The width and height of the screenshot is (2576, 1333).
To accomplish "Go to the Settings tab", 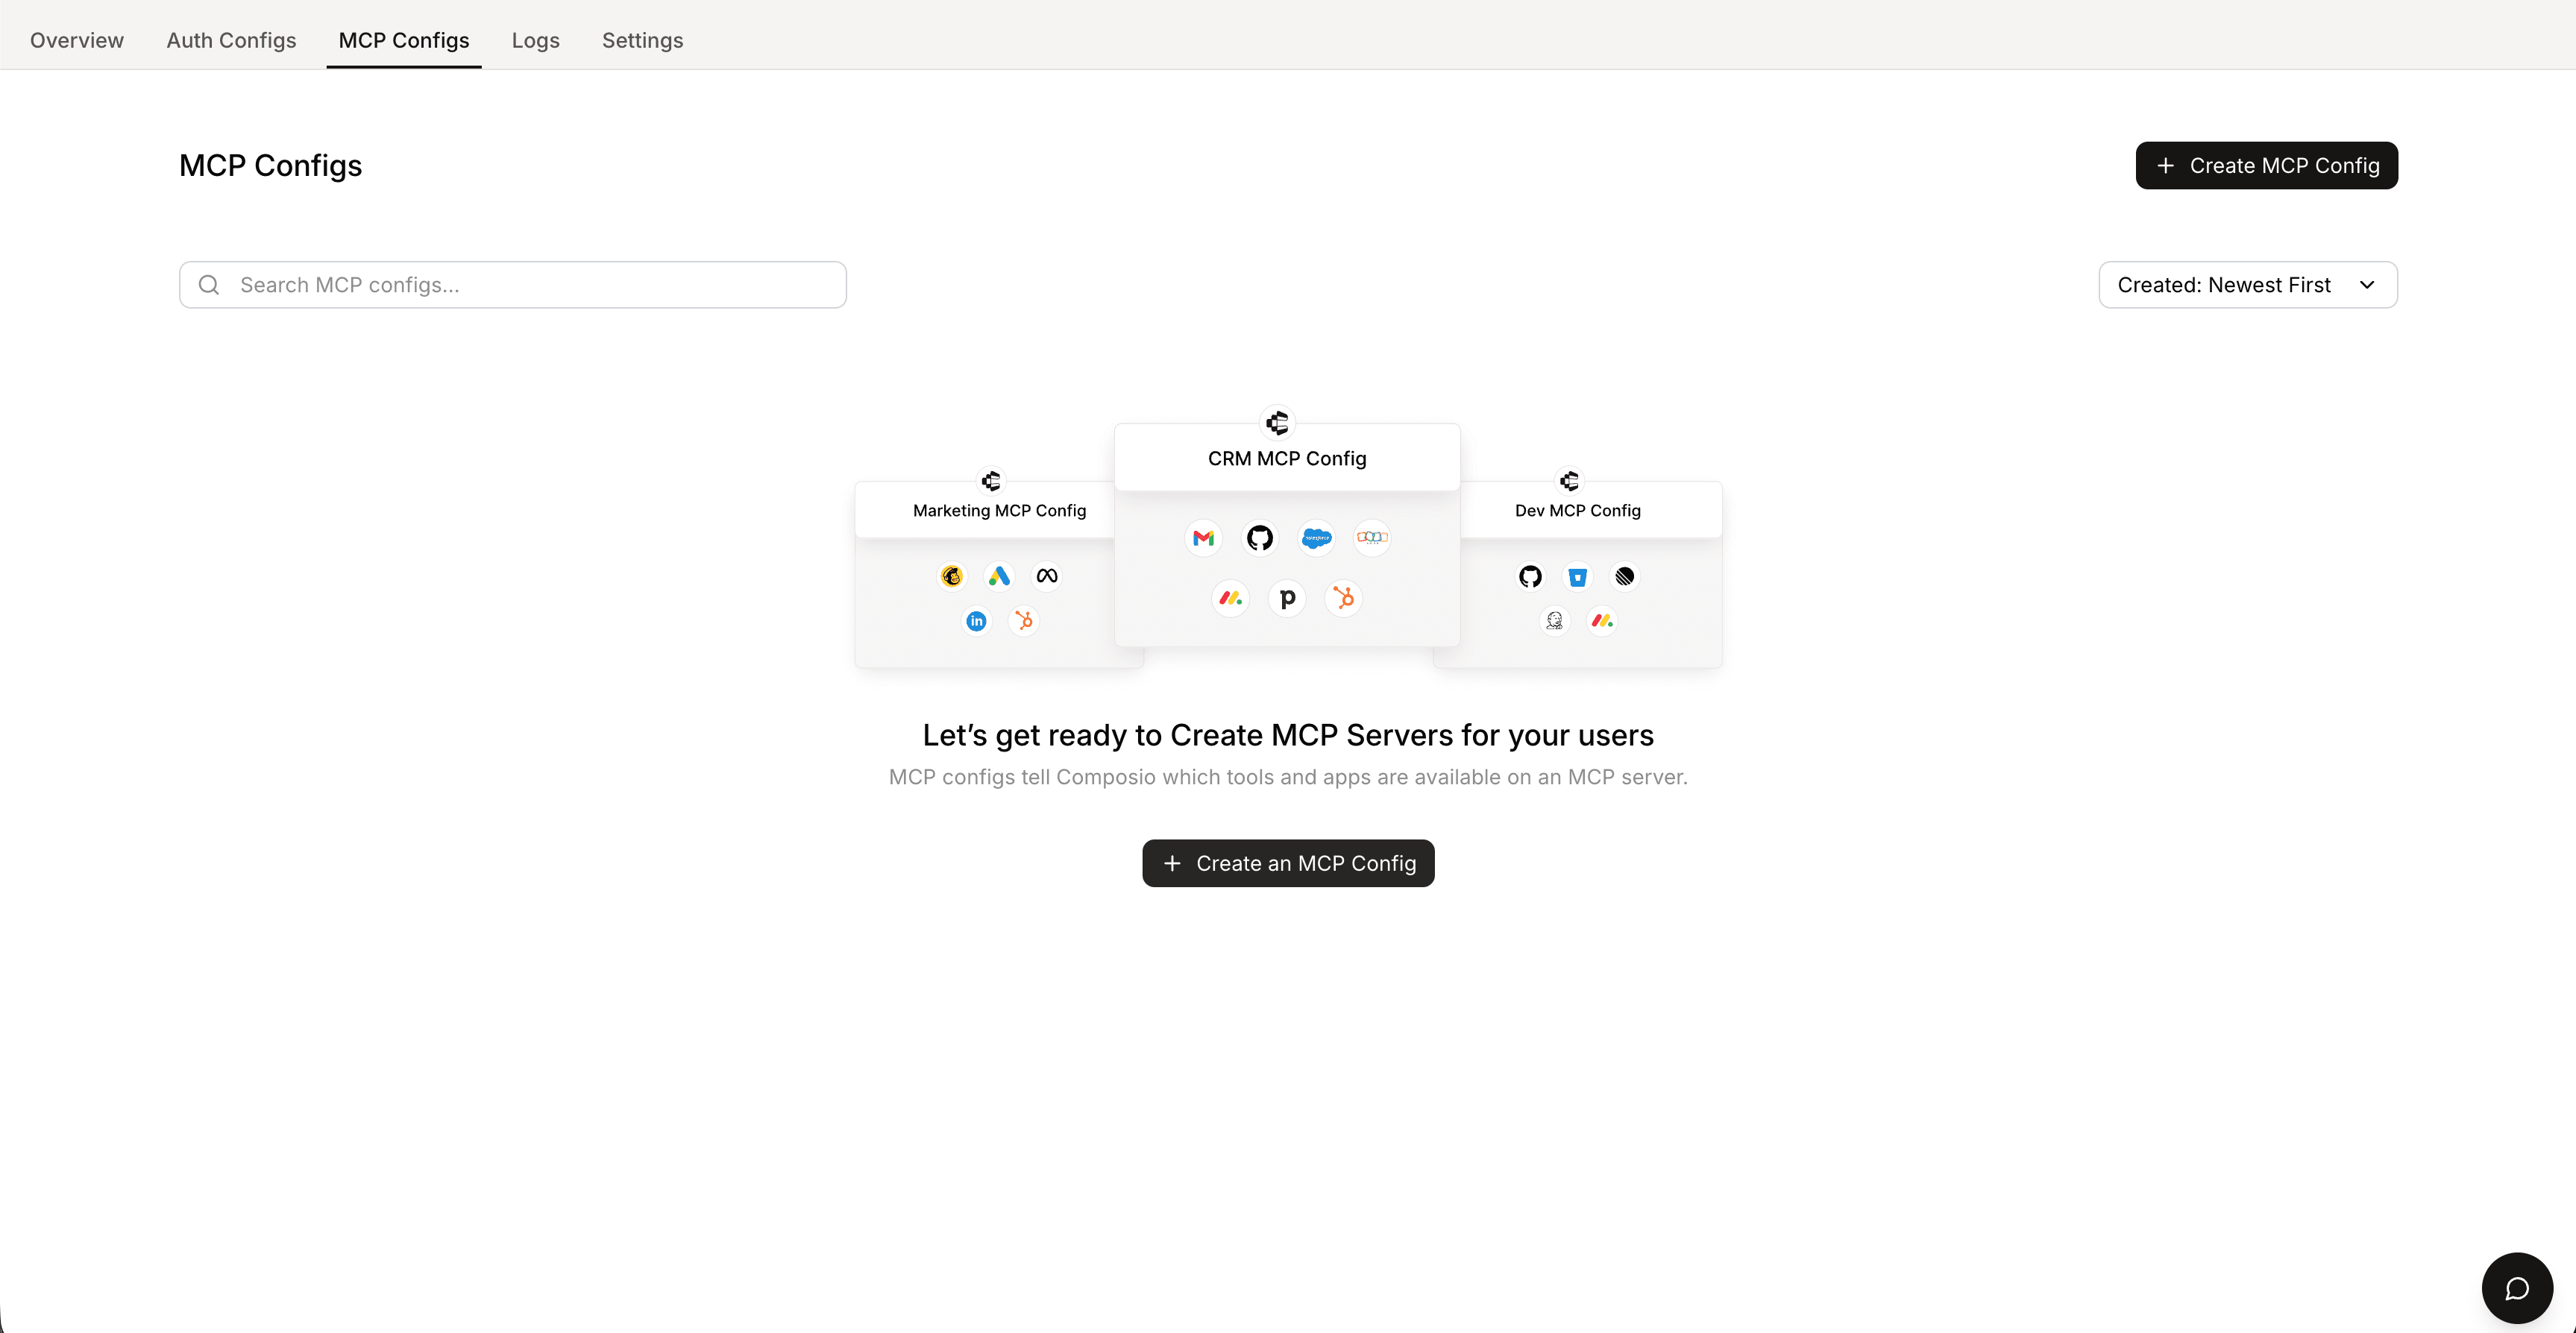I will [642, 40].
